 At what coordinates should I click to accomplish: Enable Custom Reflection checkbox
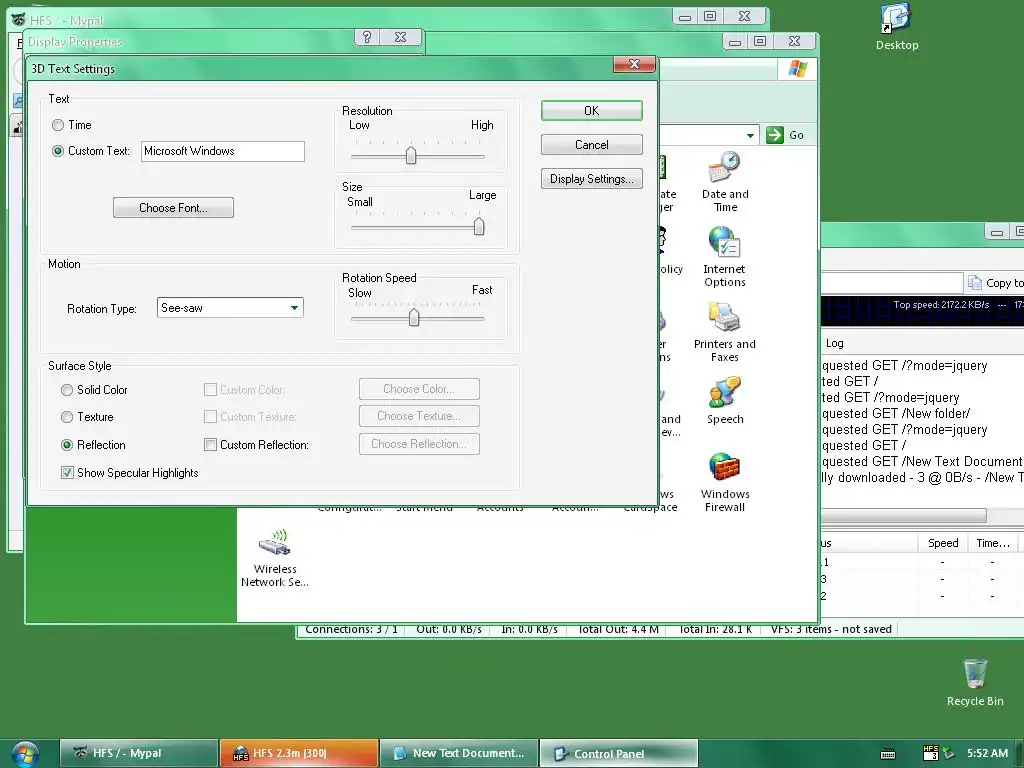(210, 445)
